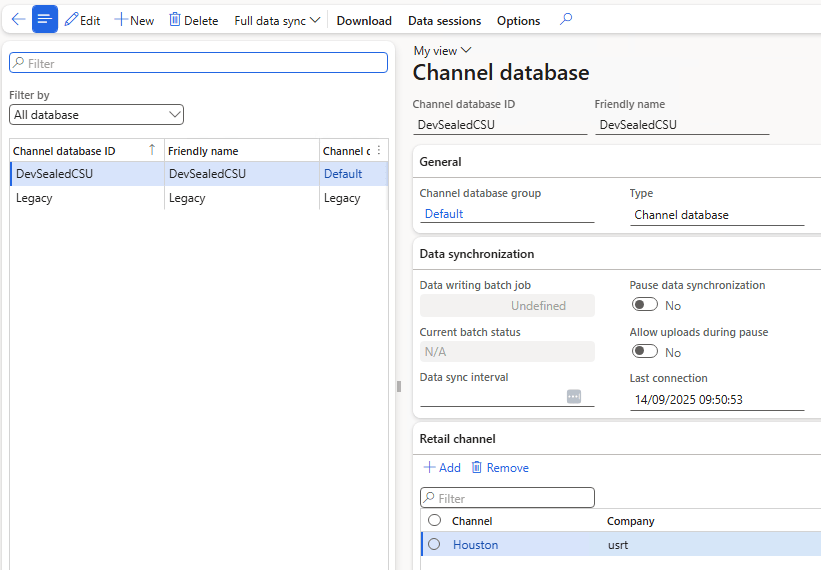821x570 pixels.
Task: Add a retail channel with Add
Action: click(442, 467)
